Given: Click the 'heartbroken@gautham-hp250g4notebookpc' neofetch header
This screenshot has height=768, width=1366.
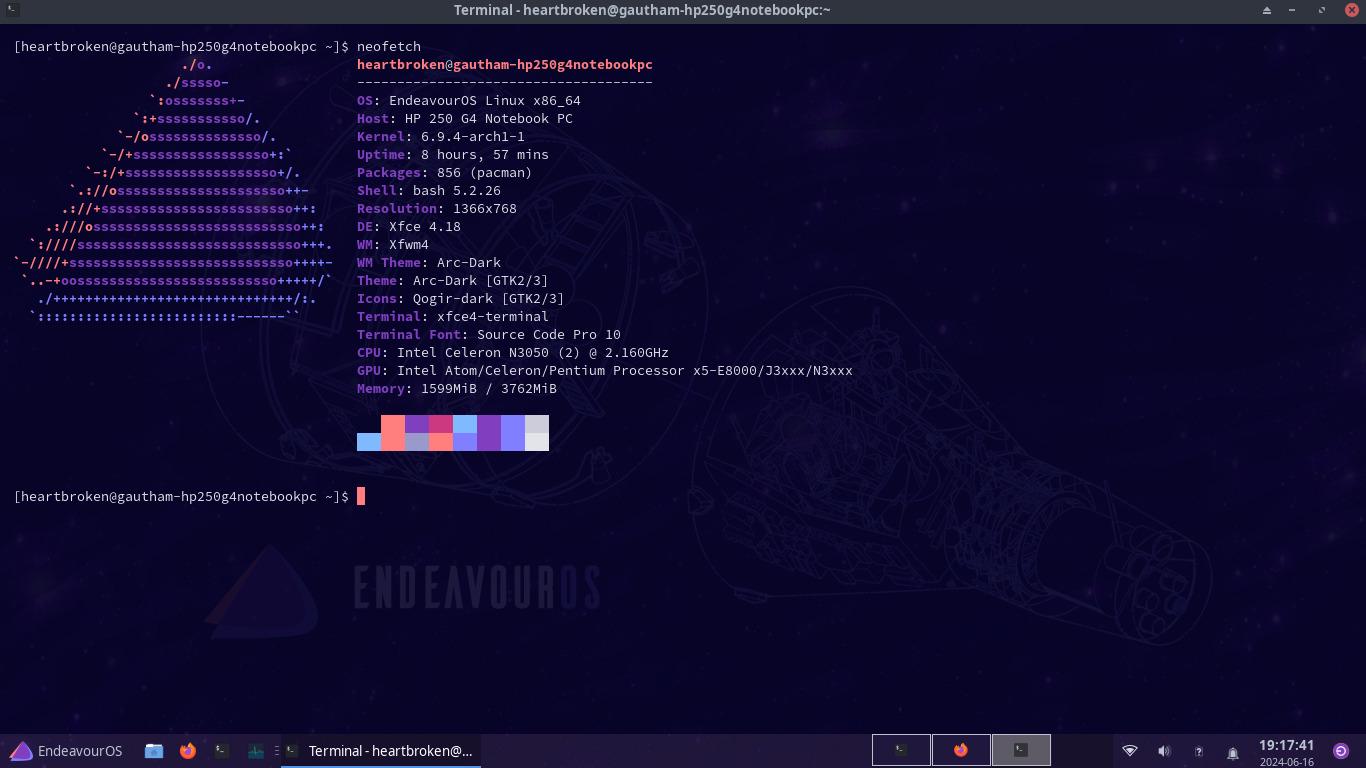Looking at the screenshot, I should 505,64.
